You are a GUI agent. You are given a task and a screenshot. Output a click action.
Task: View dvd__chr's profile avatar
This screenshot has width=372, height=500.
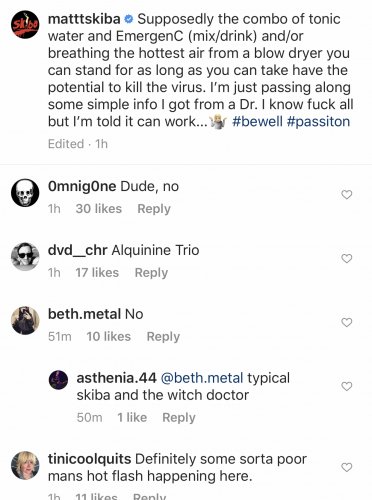tap(25, 257)
